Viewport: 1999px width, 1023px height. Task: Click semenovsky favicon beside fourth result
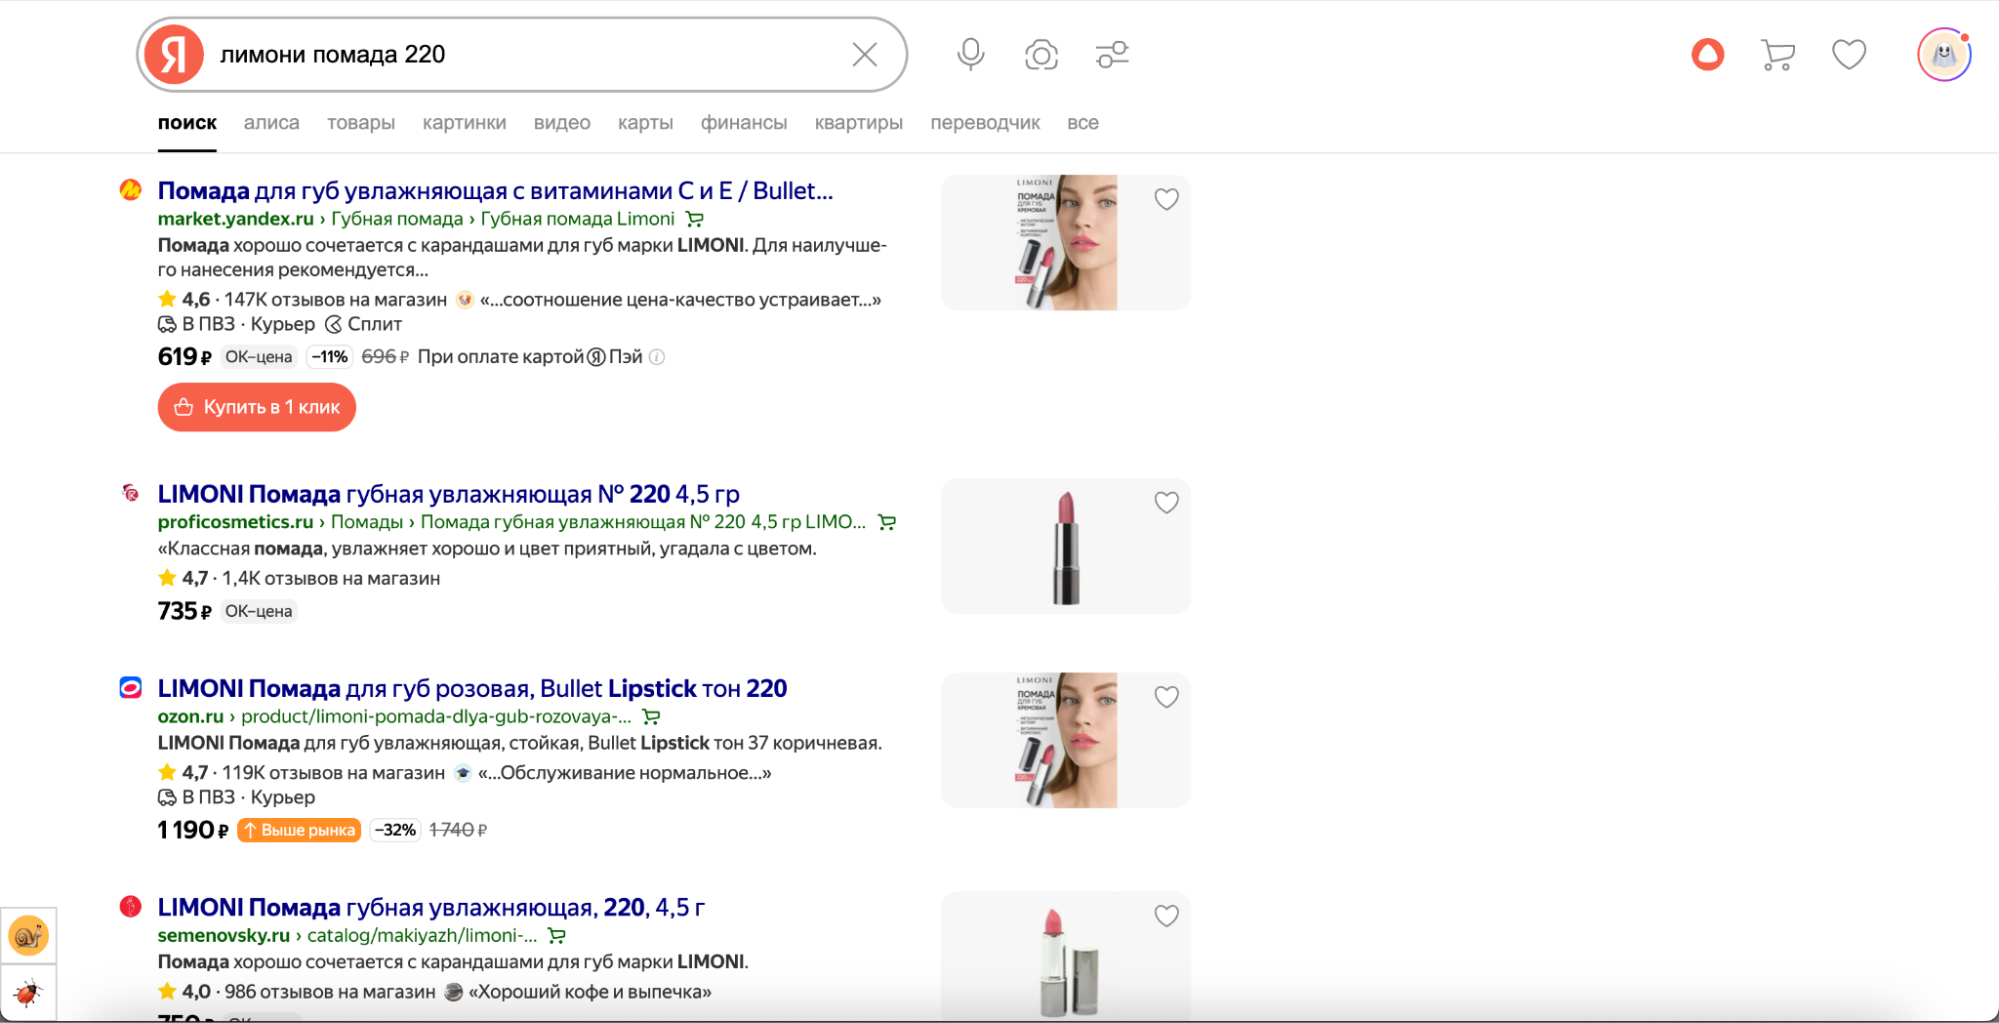coord(130,906)
